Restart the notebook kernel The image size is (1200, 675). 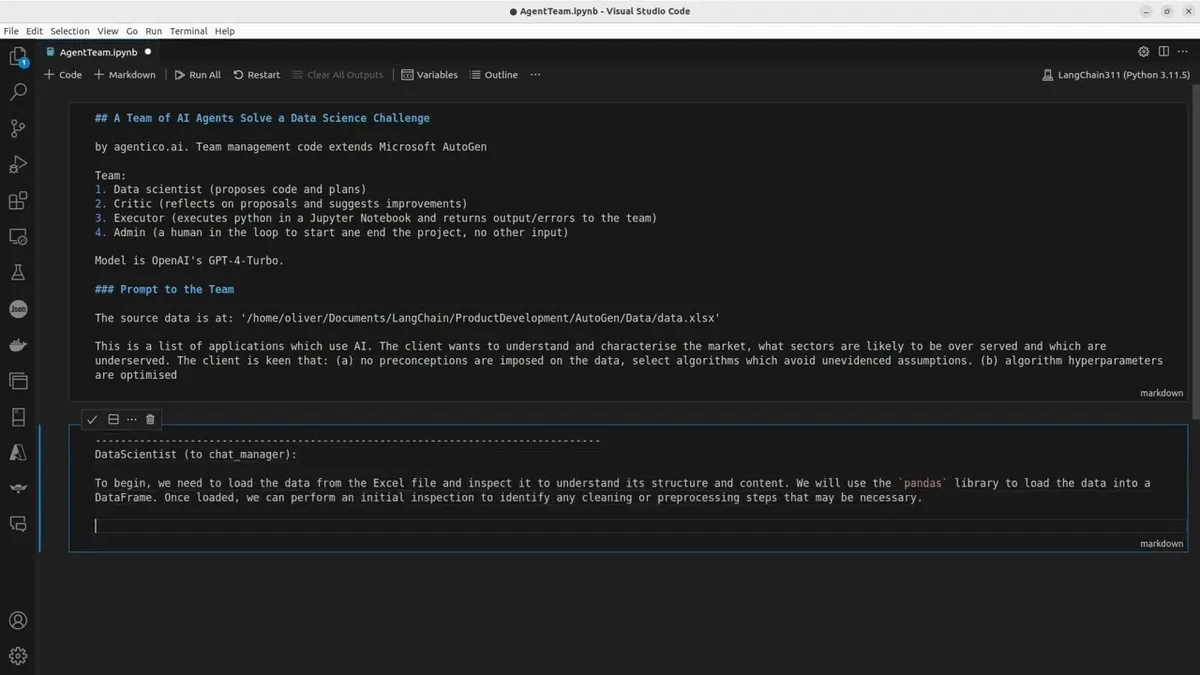click(256, 75)
